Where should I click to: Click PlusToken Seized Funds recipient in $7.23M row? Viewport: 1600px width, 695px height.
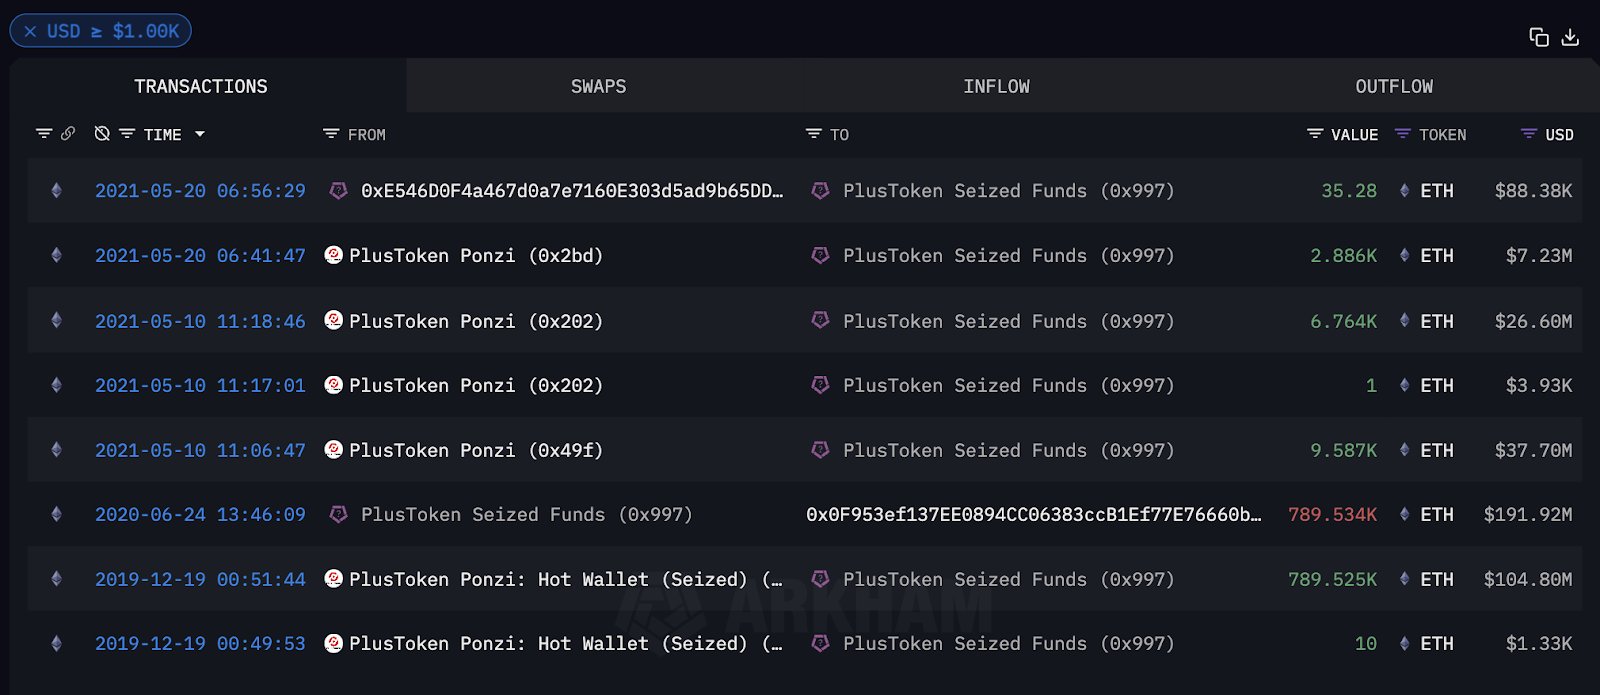point(1008,255)
